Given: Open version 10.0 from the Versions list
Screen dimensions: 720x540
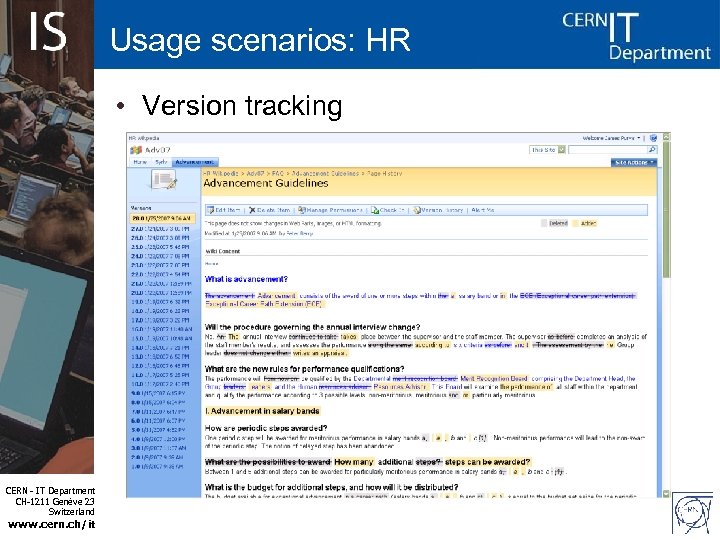Looking at the screenshot, I should pyautogui.click(x=161, y=384).
